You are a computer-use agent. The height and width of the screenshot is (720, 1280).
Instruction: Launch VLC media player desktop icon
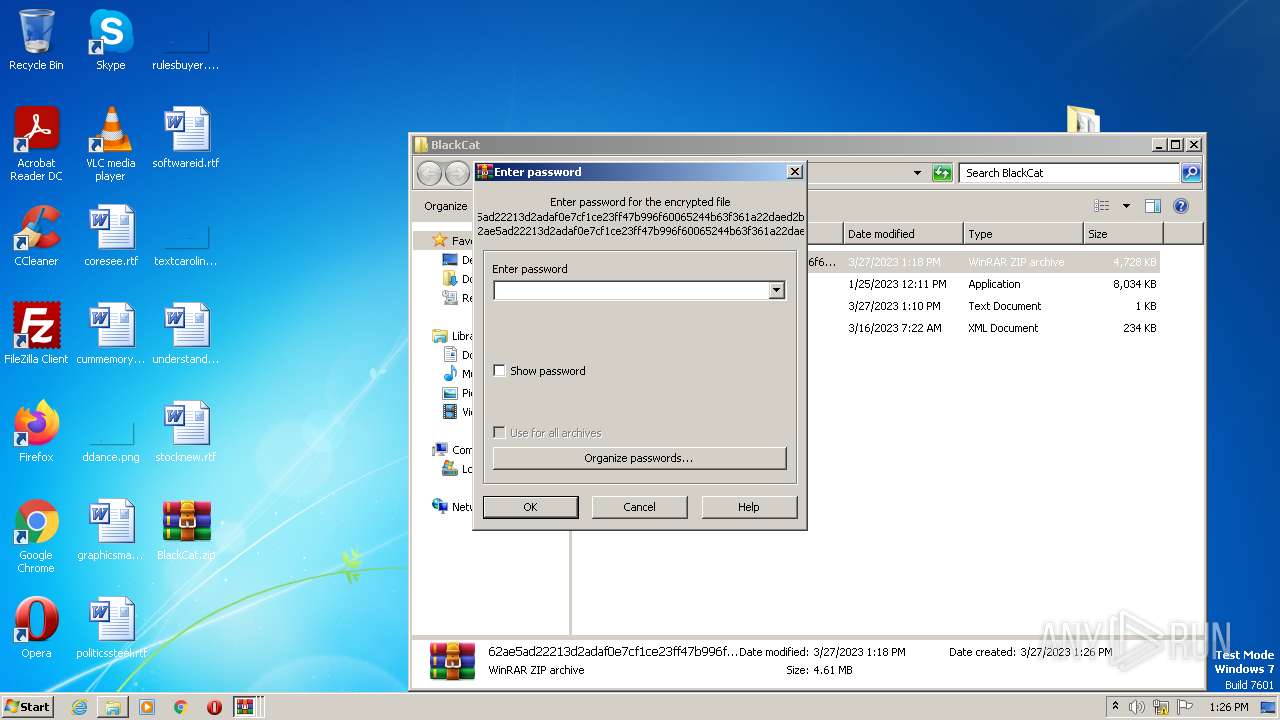[110, 144]
